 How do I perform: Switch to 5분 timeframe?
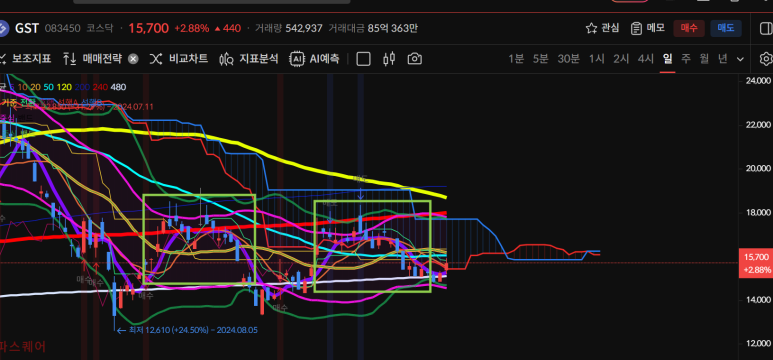[540, 59]
